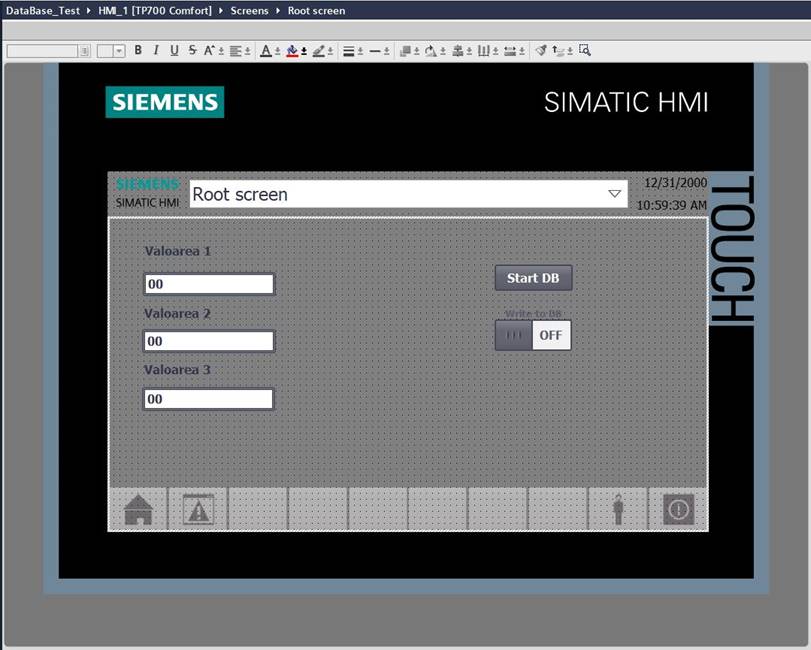811x650 pixels.
Task: Click the Valoarea 3 input field
Action: coord(208,399)
